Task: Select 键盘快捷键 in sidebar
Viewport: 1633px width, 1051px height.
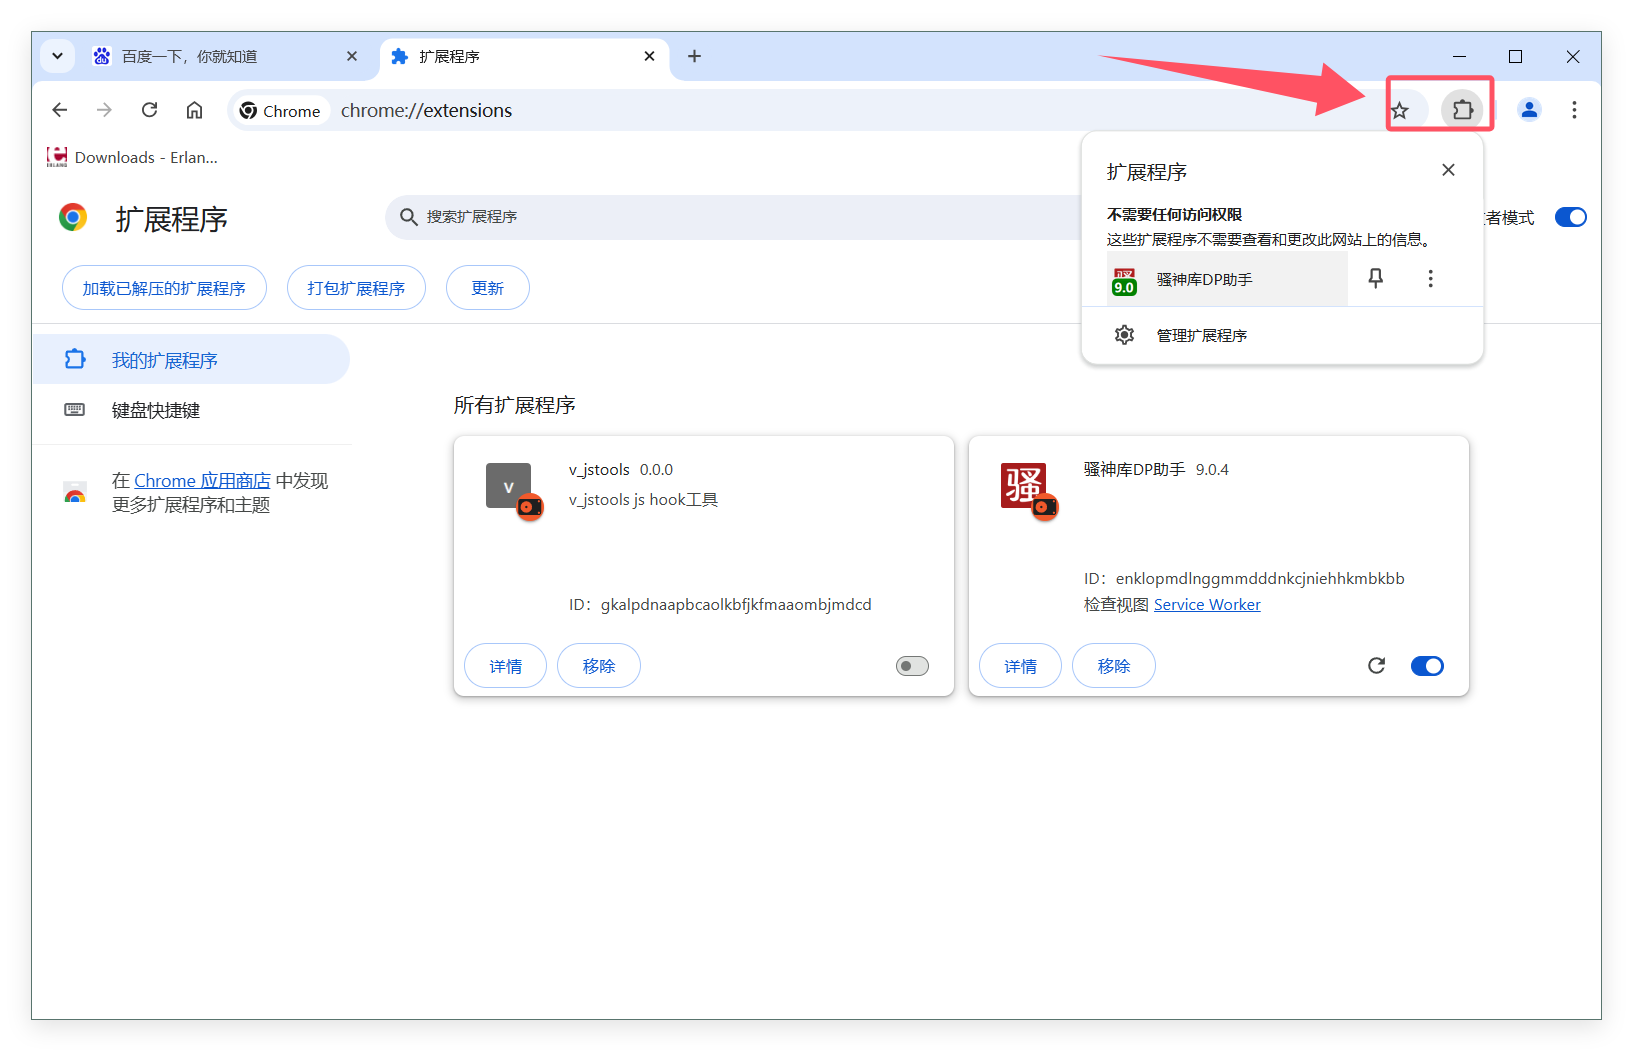Action: click(191, 410)
